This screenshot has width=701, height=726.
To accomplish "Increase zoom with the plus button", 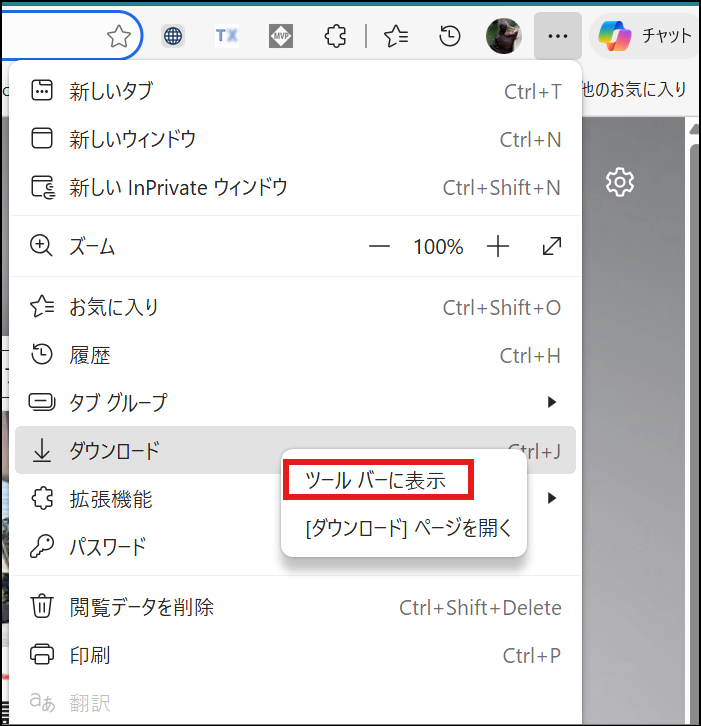I will [x=498, y=246].
